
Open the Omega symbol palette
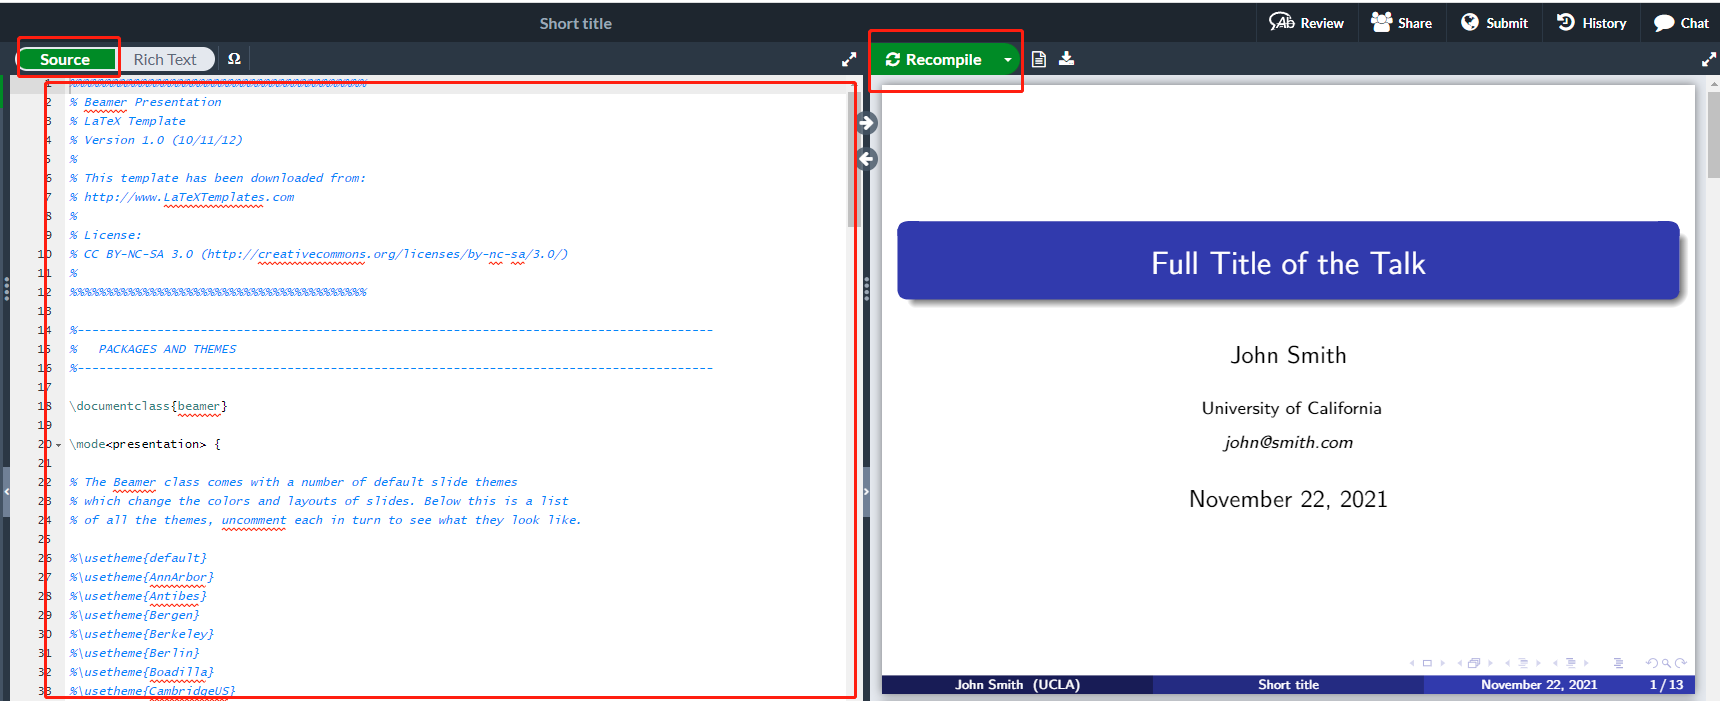click(234, 59)
